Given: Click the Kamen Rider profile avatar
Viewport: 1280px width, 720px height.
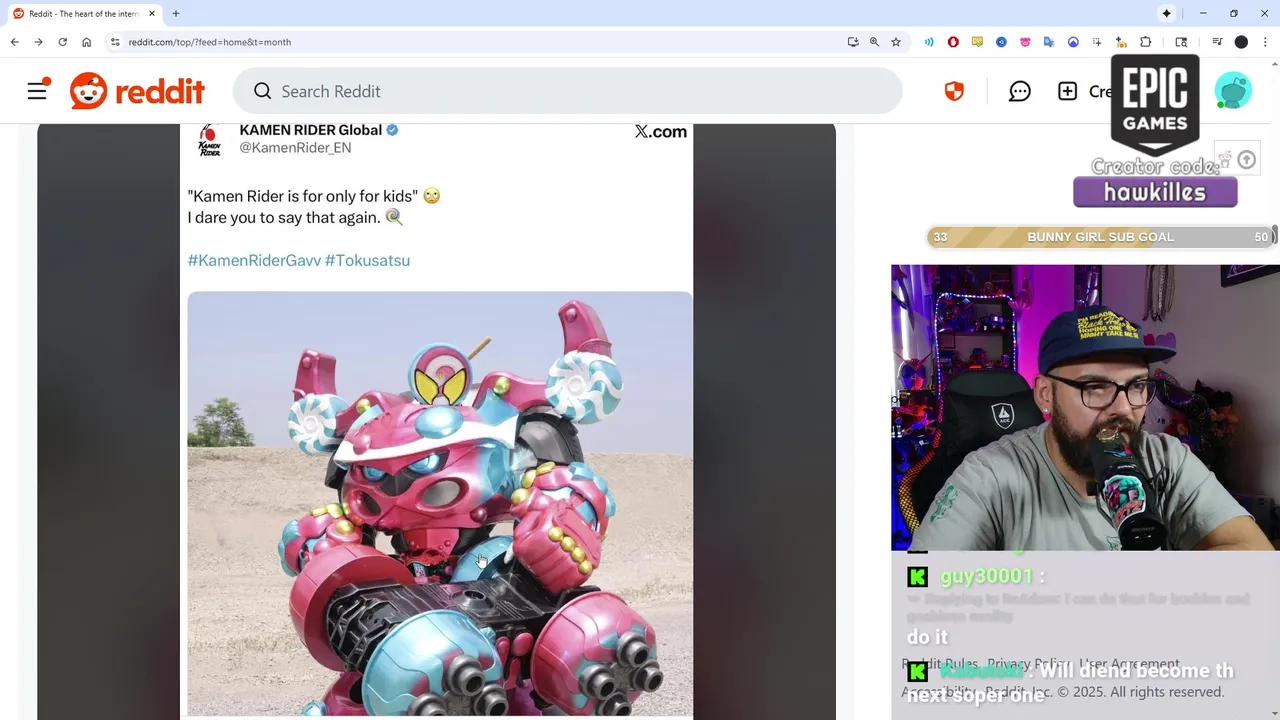Looking at the screenshot, I should [209, 139].
